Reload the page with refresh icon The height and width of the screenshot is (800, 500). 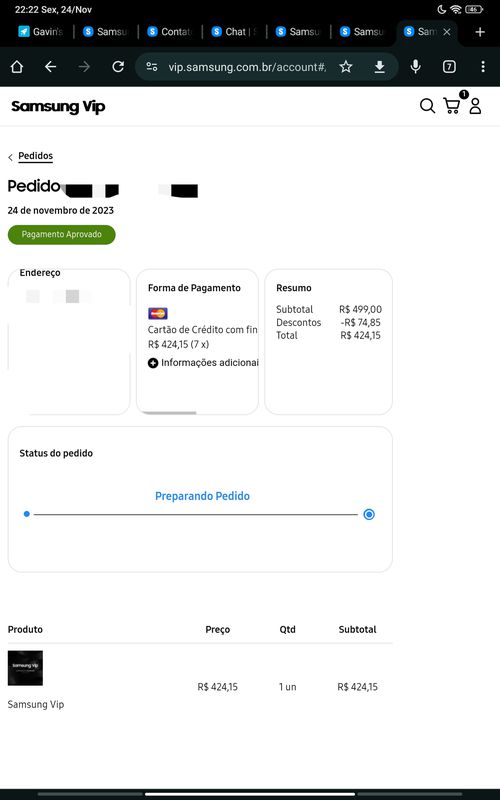118,67
